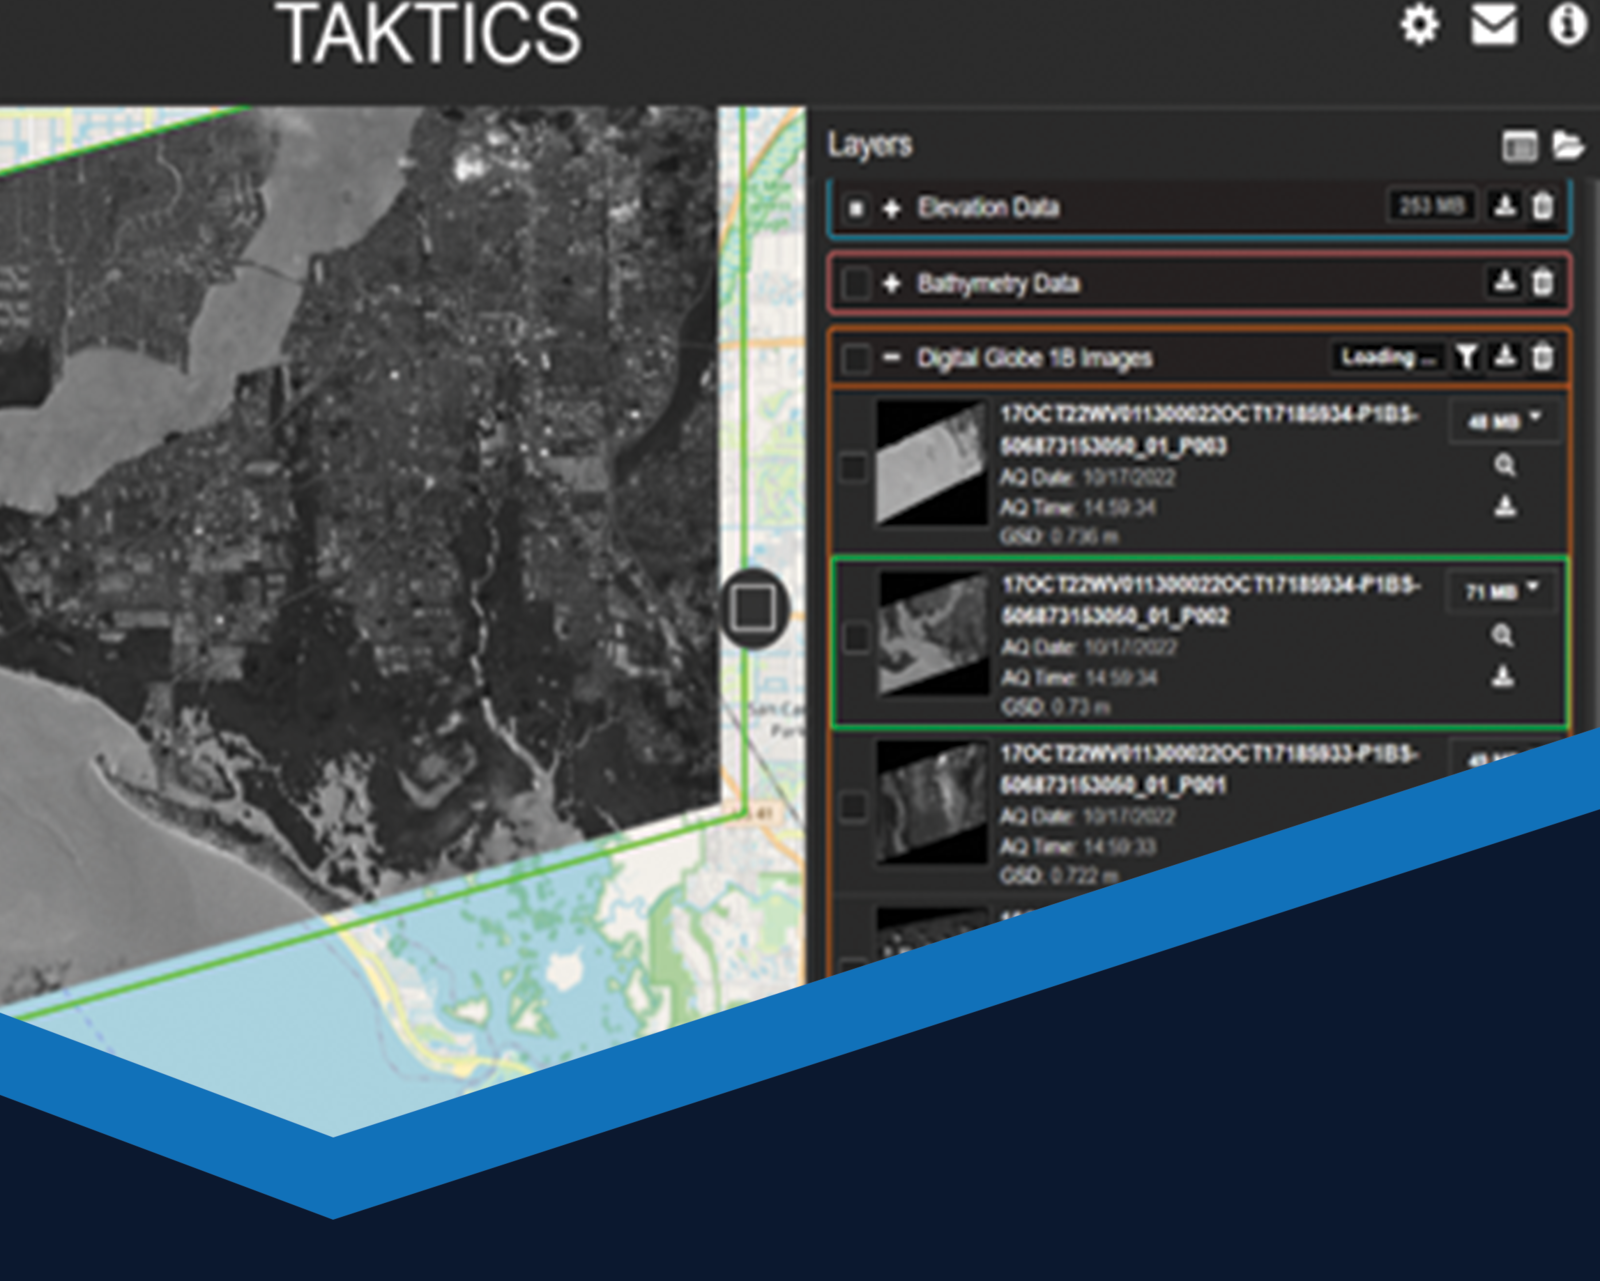
Task: Open the table view icon beside Layers
Action: pos(1520,146)
